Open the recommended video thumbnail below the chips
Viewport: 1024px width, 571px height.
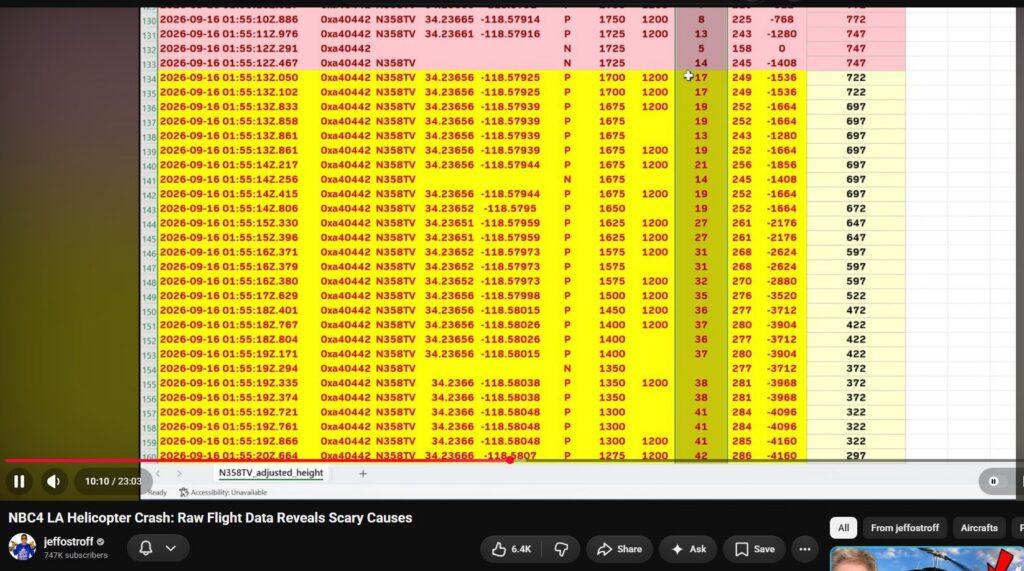(927, 559)
